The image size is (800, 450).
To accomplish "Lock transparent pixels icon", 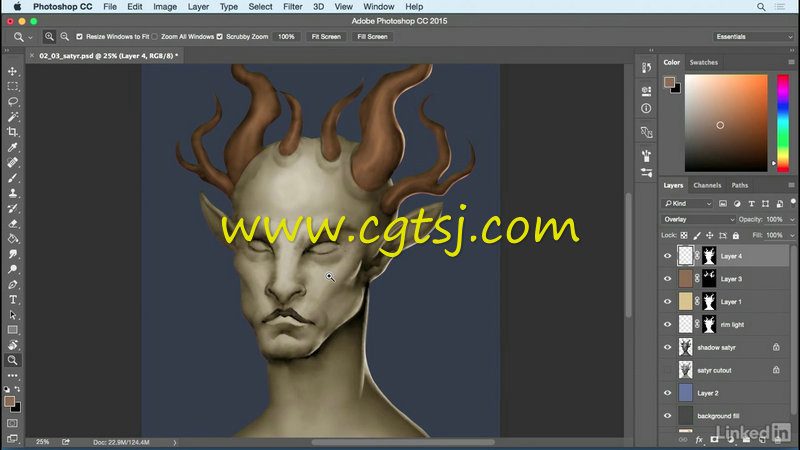I will coord(684,235).
